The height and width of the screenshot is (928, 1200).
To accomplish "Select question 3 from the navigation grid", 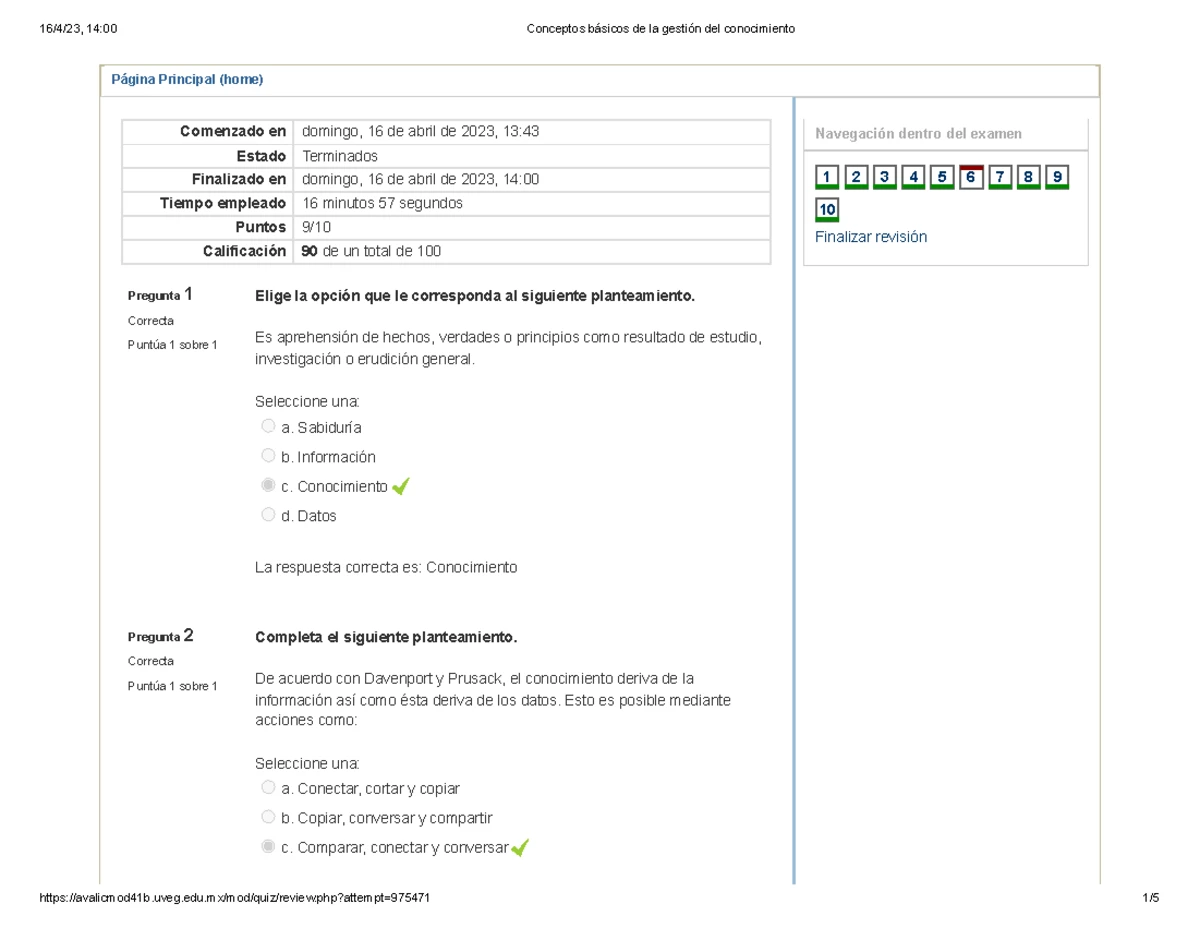I will tap(883, 176).
